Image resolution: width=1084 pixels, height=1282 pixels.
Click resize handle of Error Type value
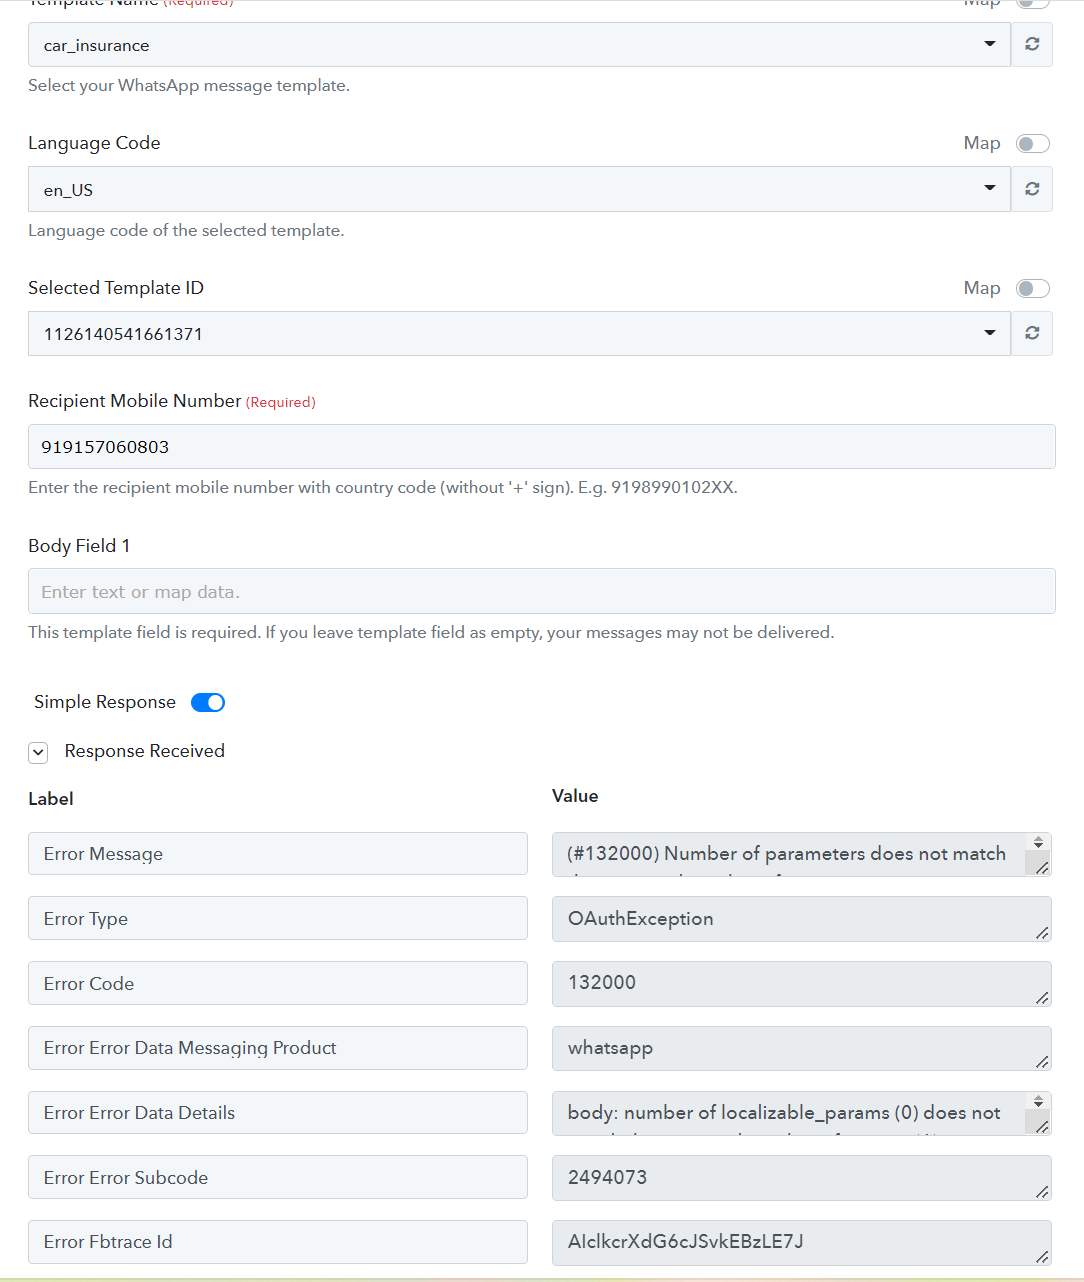click(1042, 932)
